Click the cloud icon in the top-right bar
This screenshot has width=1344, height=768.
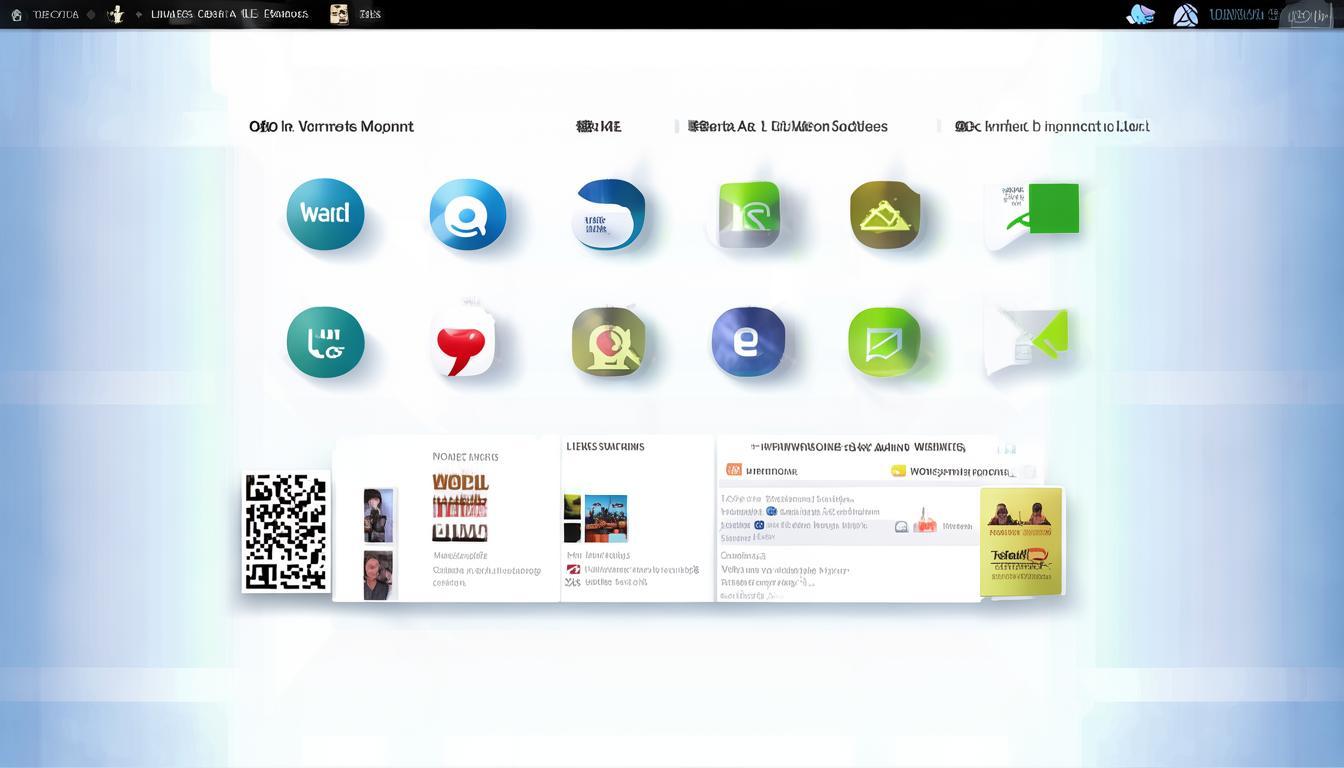[1140, 15]
